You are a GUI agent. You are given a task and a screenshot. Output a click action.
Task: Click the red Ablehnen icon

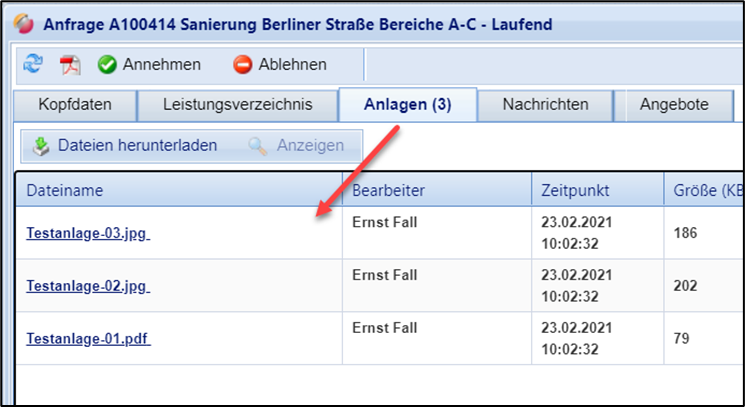click(x=243, y=65)
